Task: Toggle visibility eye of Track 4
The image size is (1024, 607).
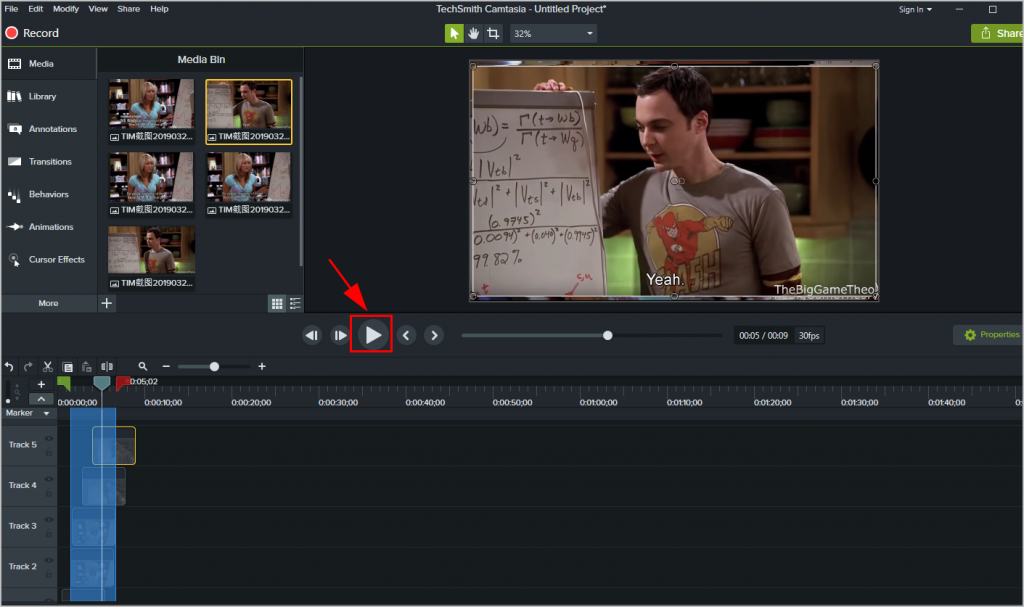Action: coord(49,479)
